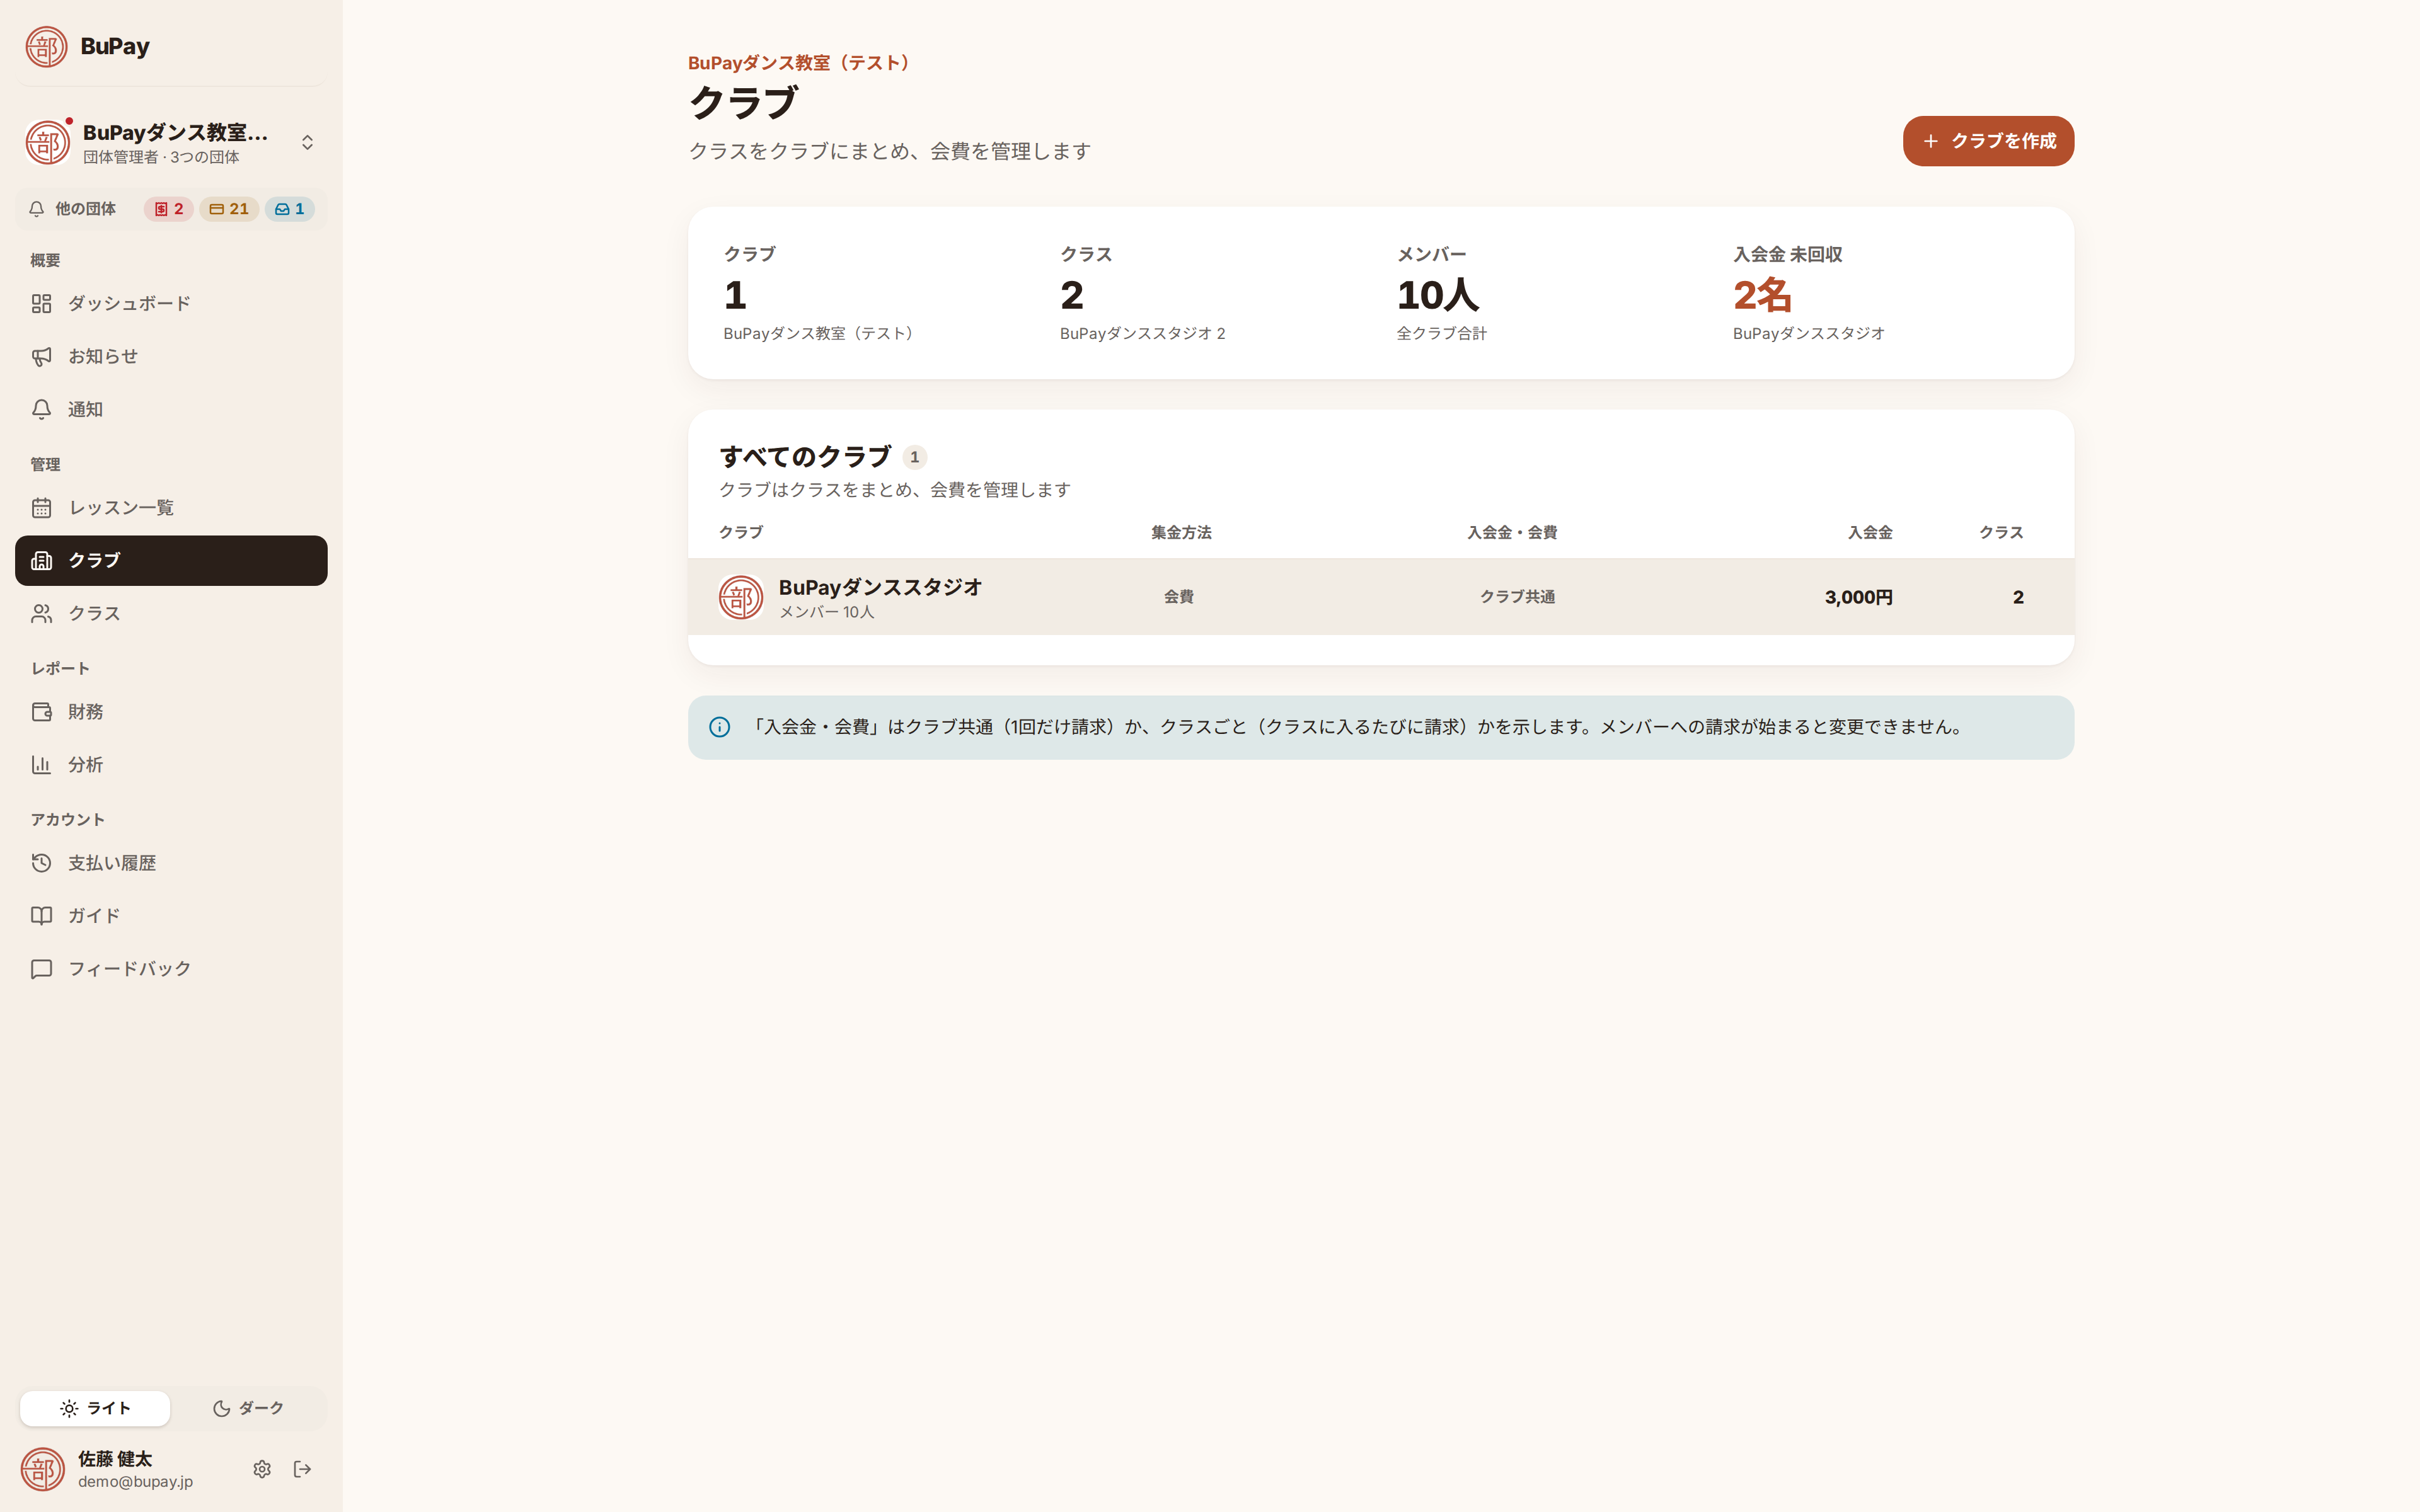This screenshot has width=2420, height=1512.
Task: Click the 支払い履歴 history clock icon
Action: (x=41, y=863)
